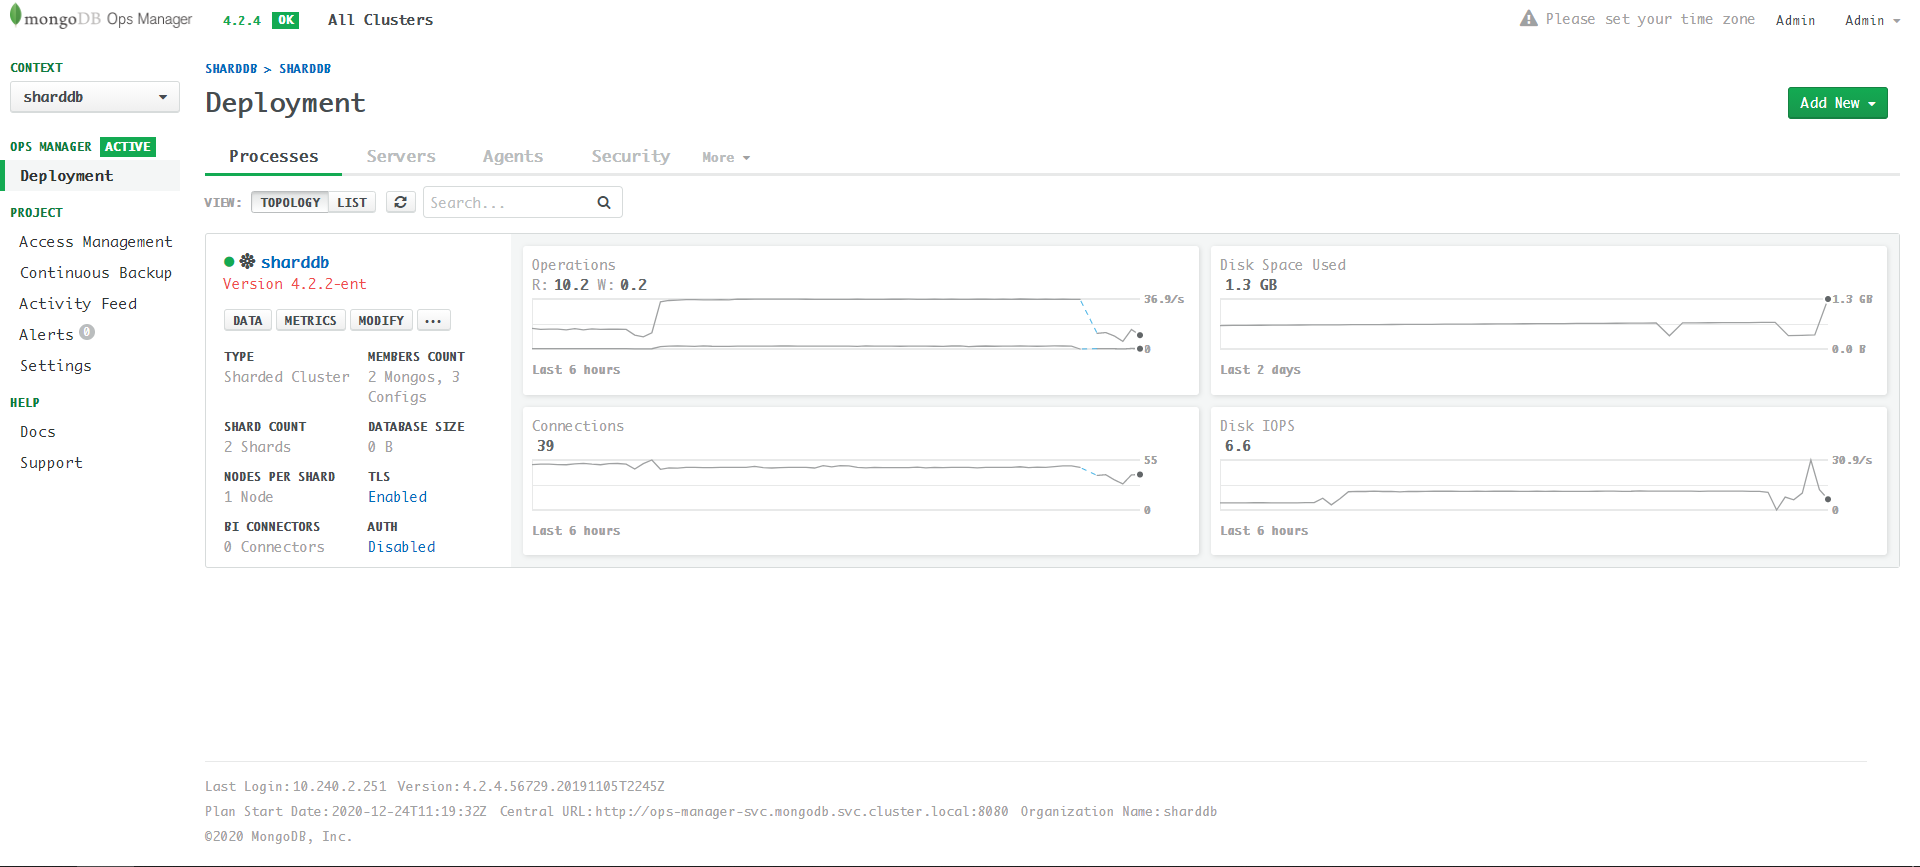This screenshot has height=867, width=1920.
Task: Click the second SHARDDB breadcrumb link
Action: tap(305, 69)
